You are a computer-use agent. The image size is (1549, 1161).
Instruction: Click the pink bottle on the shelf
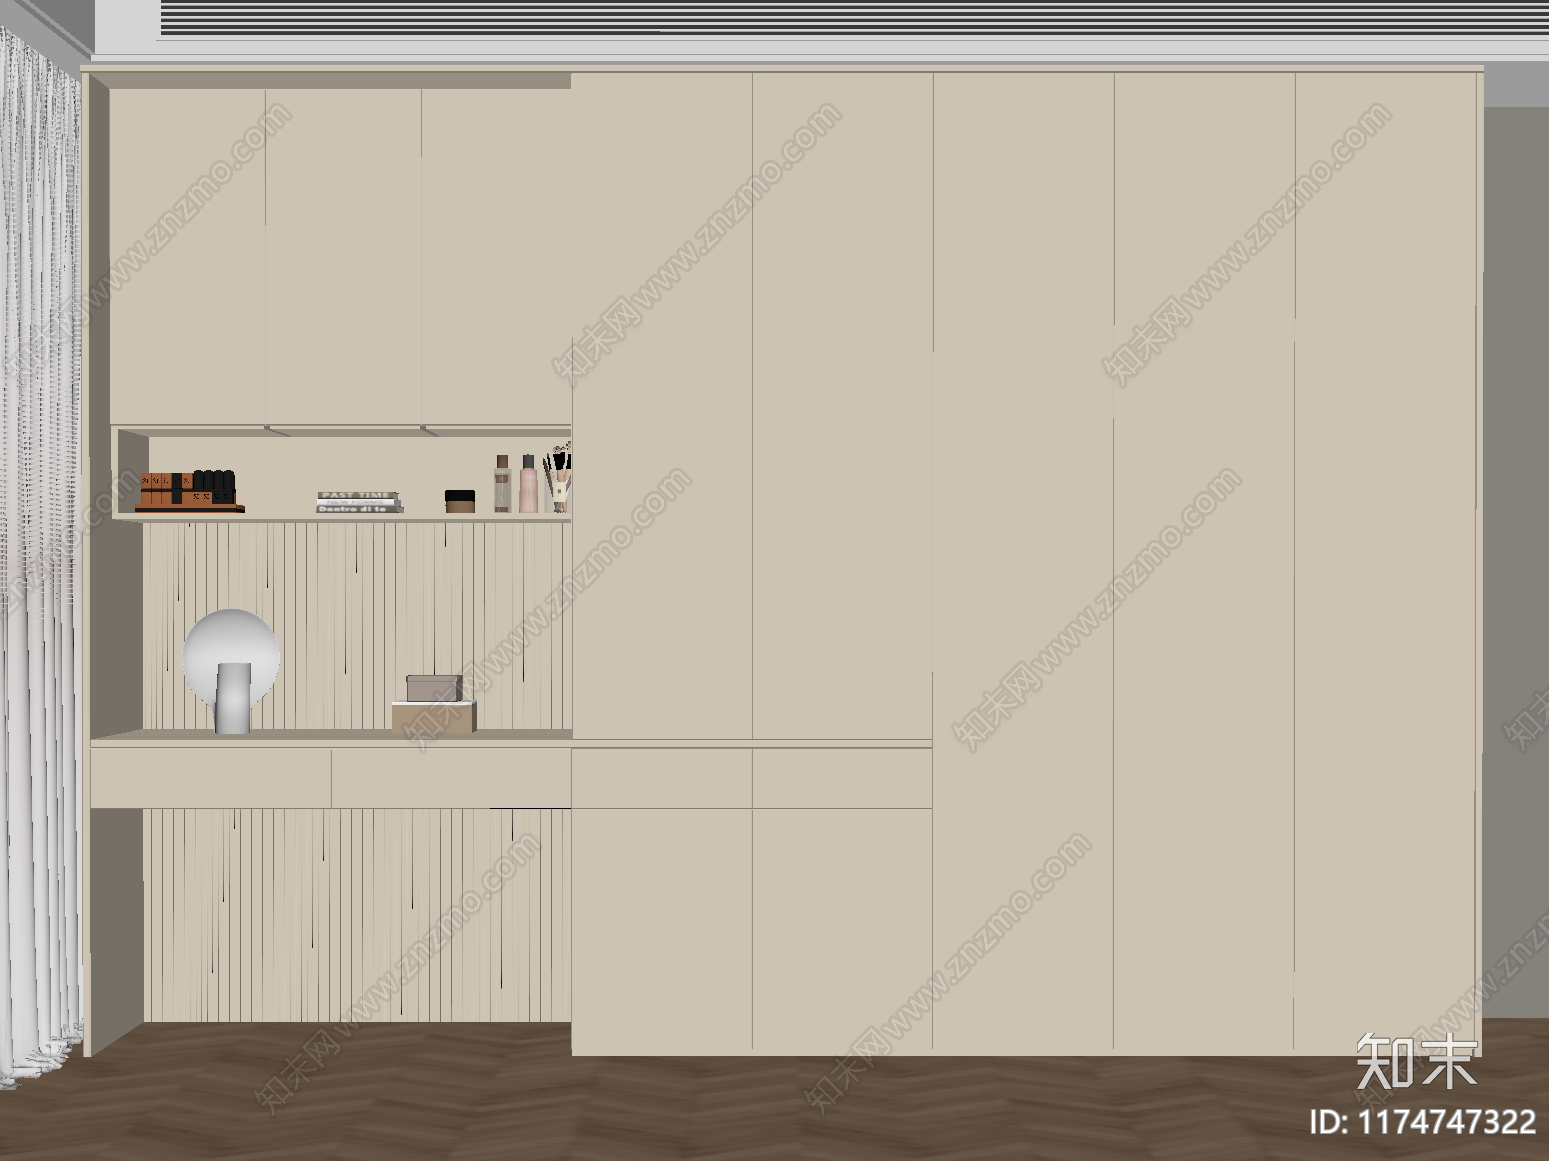[528, 484]
